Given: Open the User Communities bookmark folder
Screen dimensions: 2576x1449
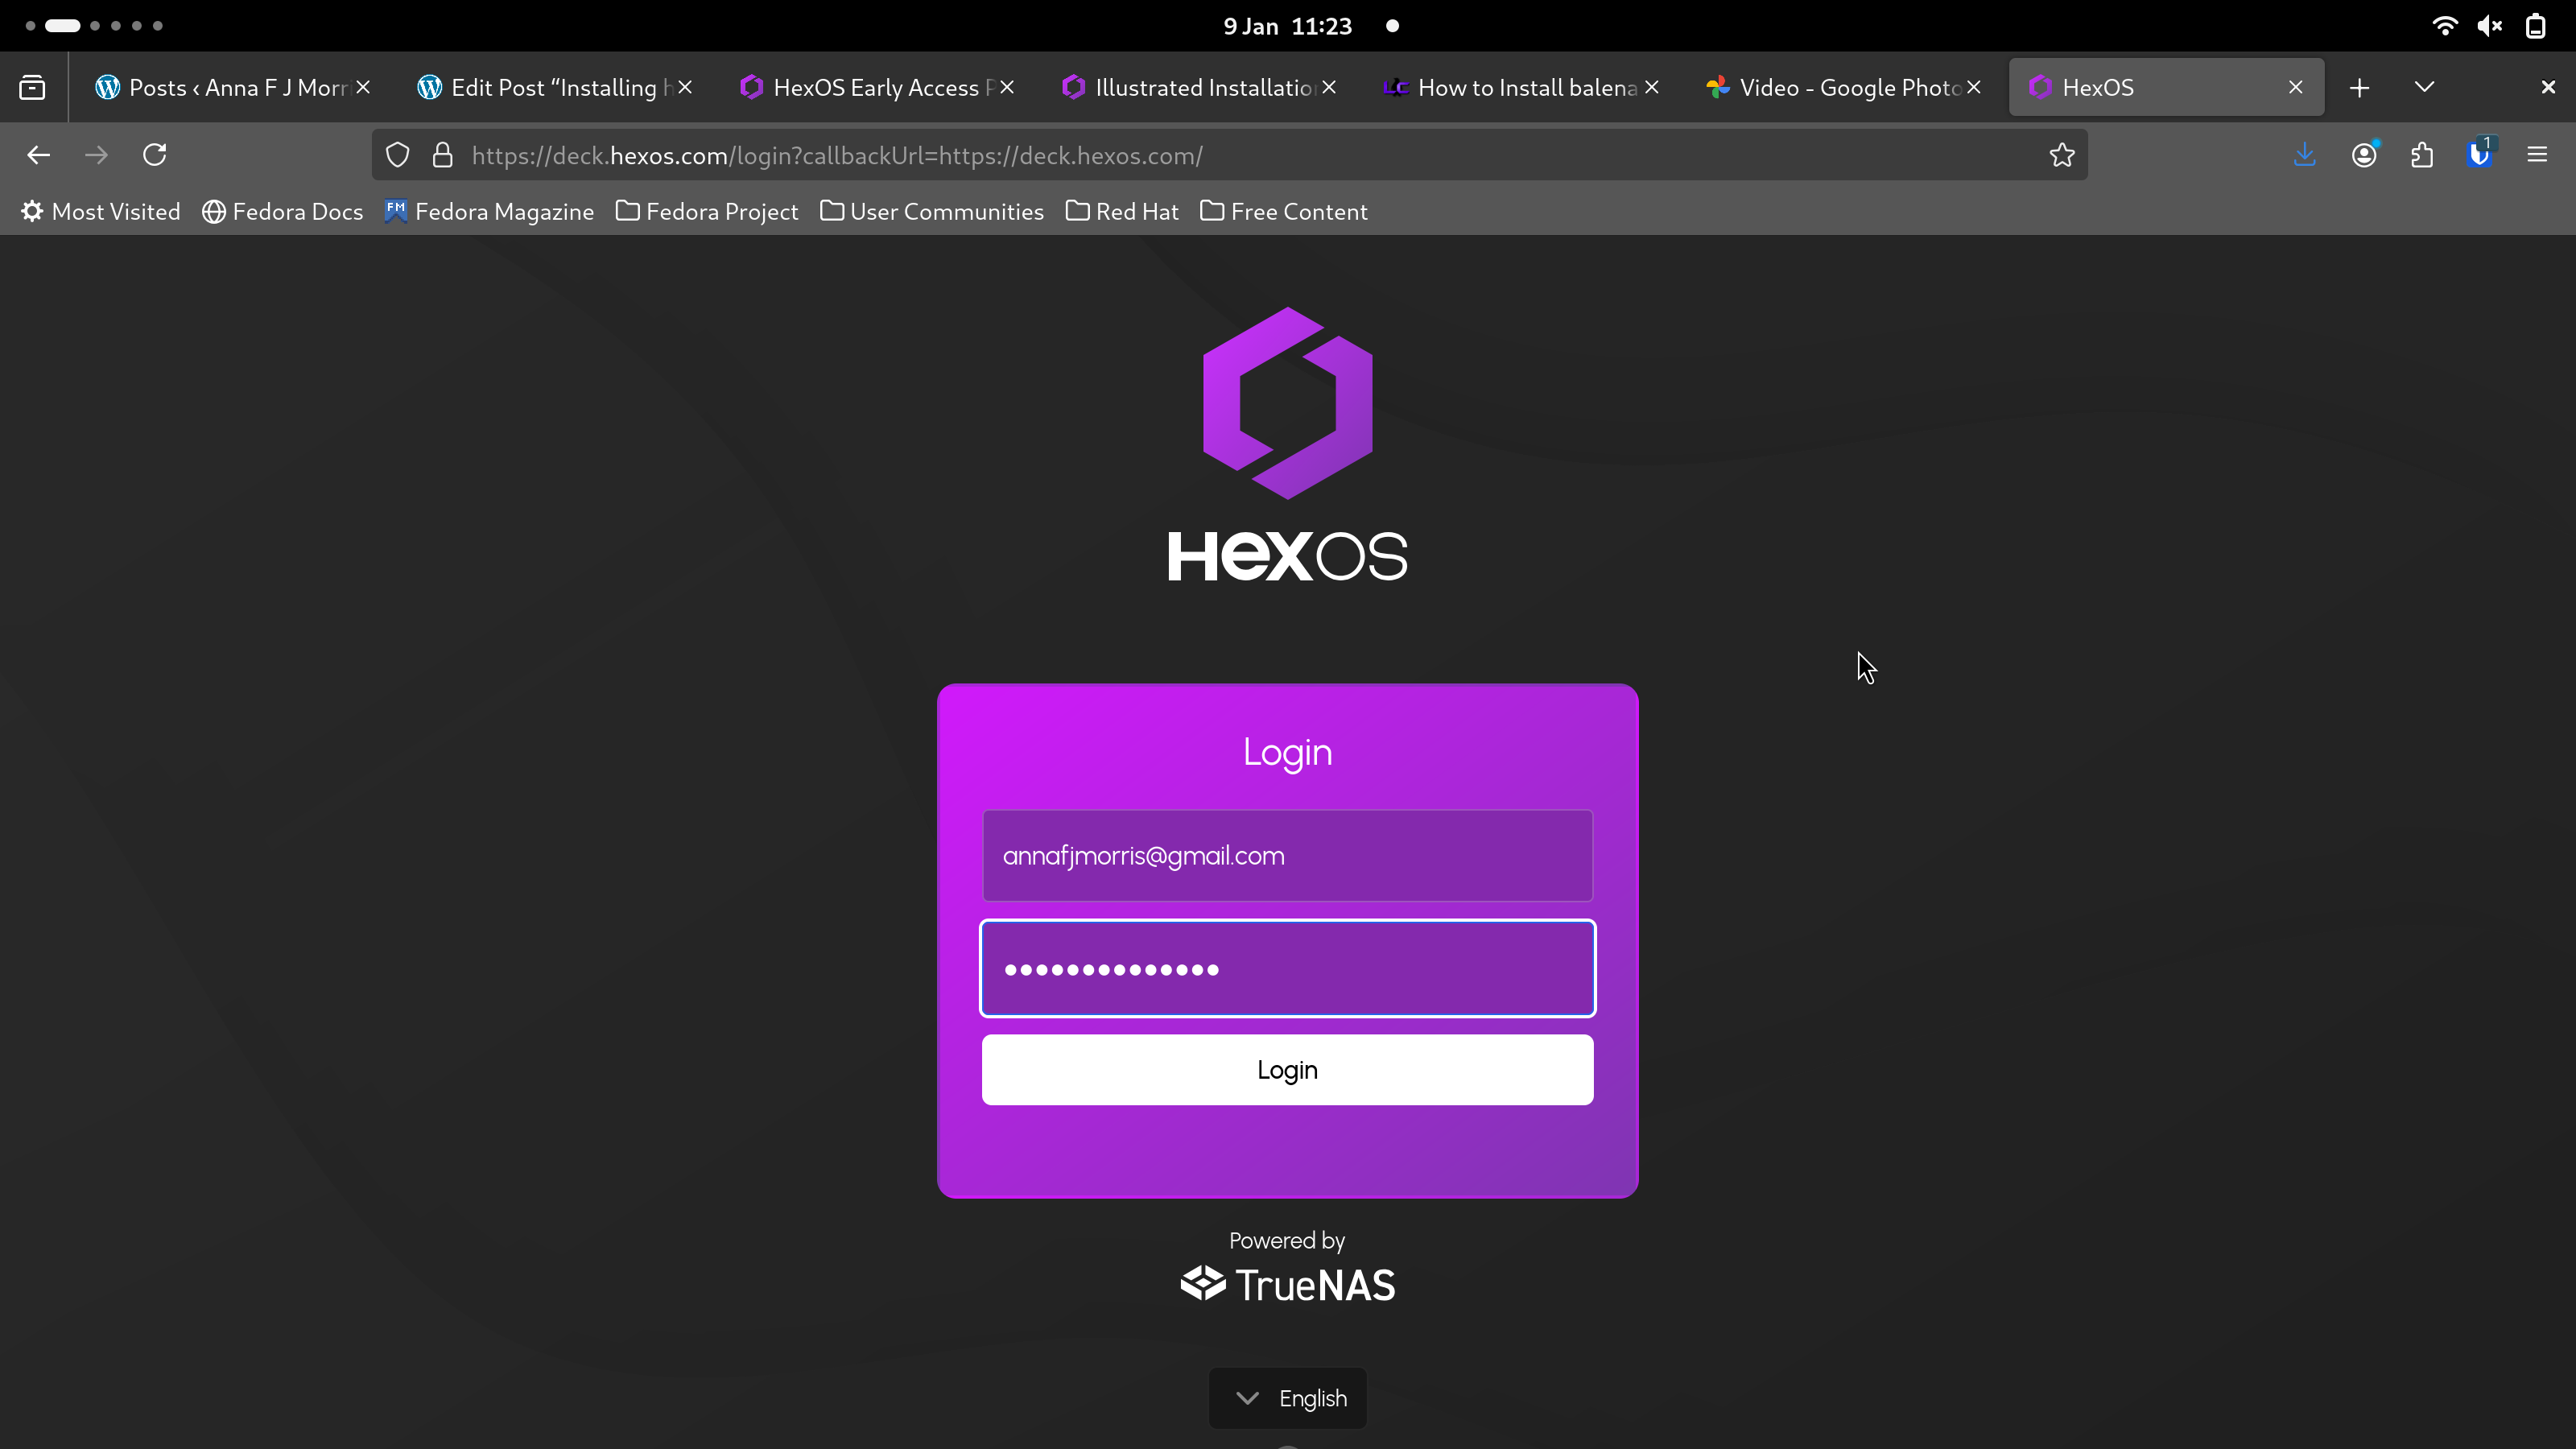Looking at the screenshot, I should [x=932, y=212].
